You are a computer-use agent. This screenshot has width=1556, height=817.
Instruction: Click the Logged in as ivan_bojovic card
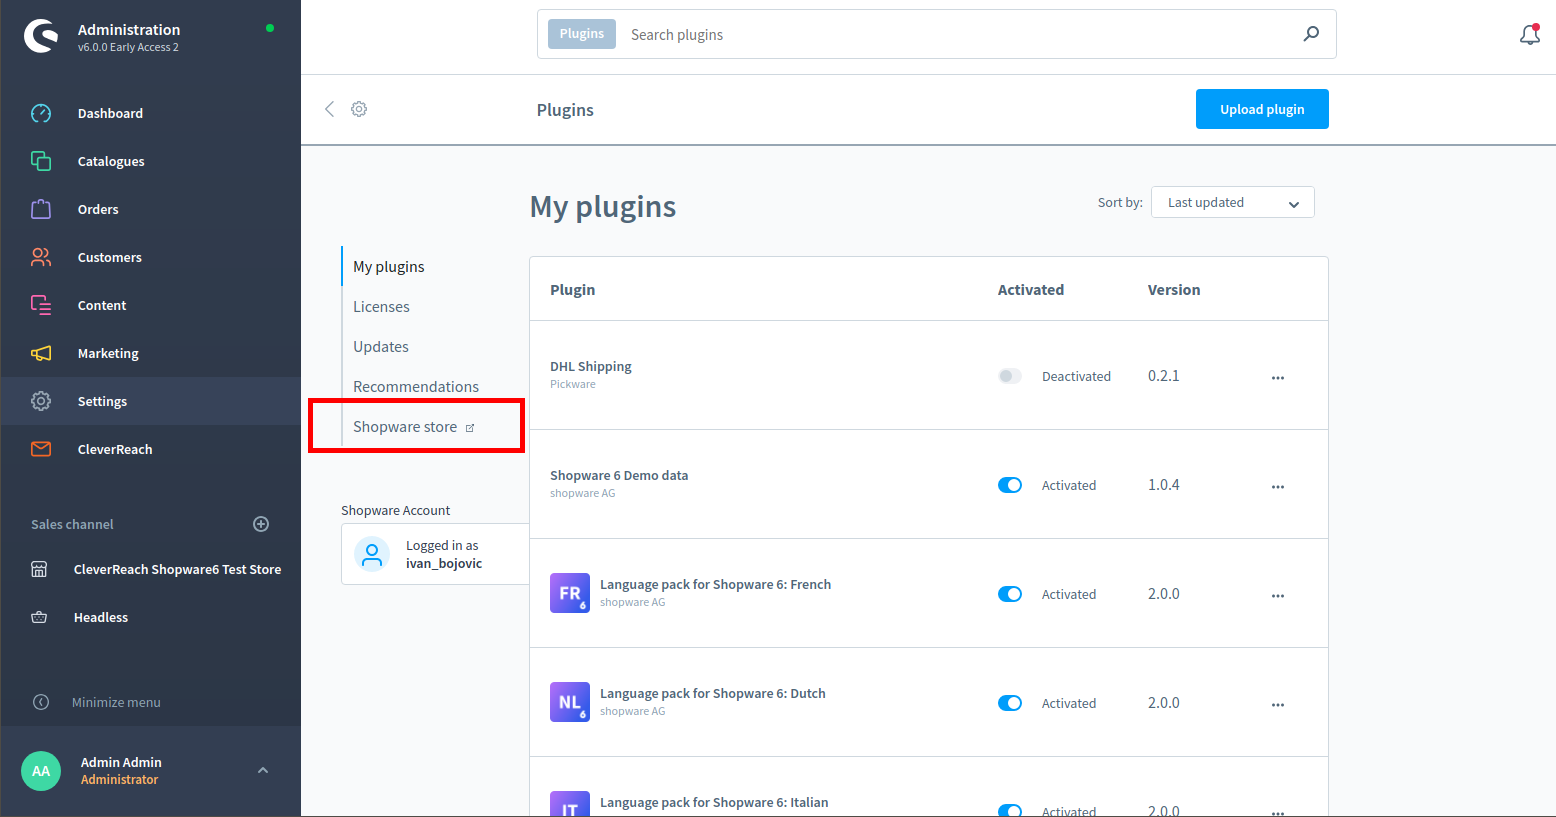436,554
